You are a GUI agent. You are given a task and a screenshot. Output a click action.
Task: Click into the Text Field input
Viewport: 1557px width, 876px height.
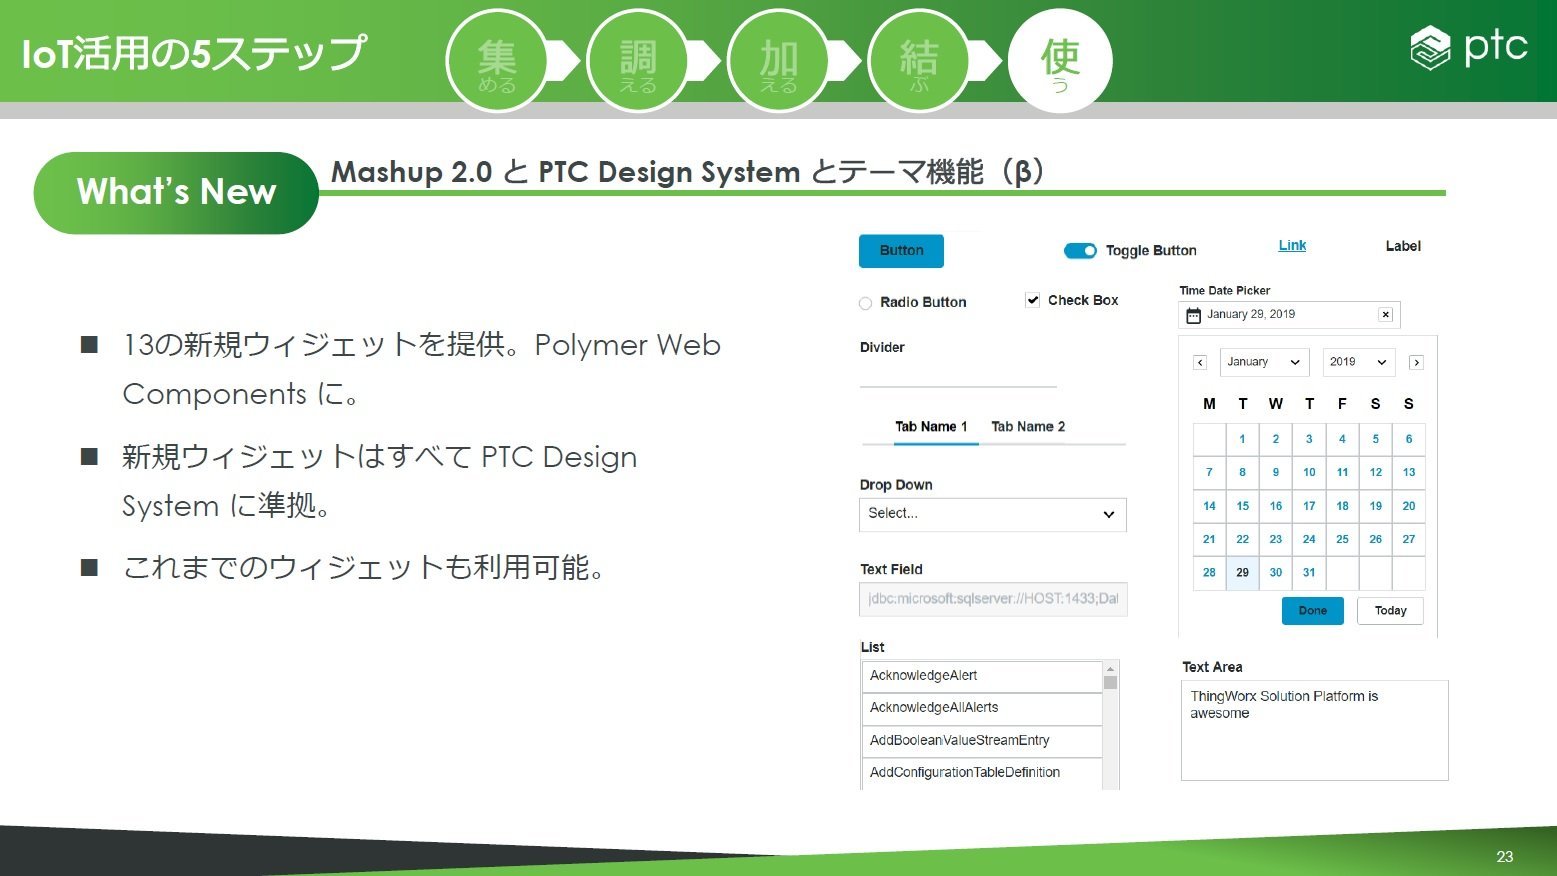click(993, 599)
